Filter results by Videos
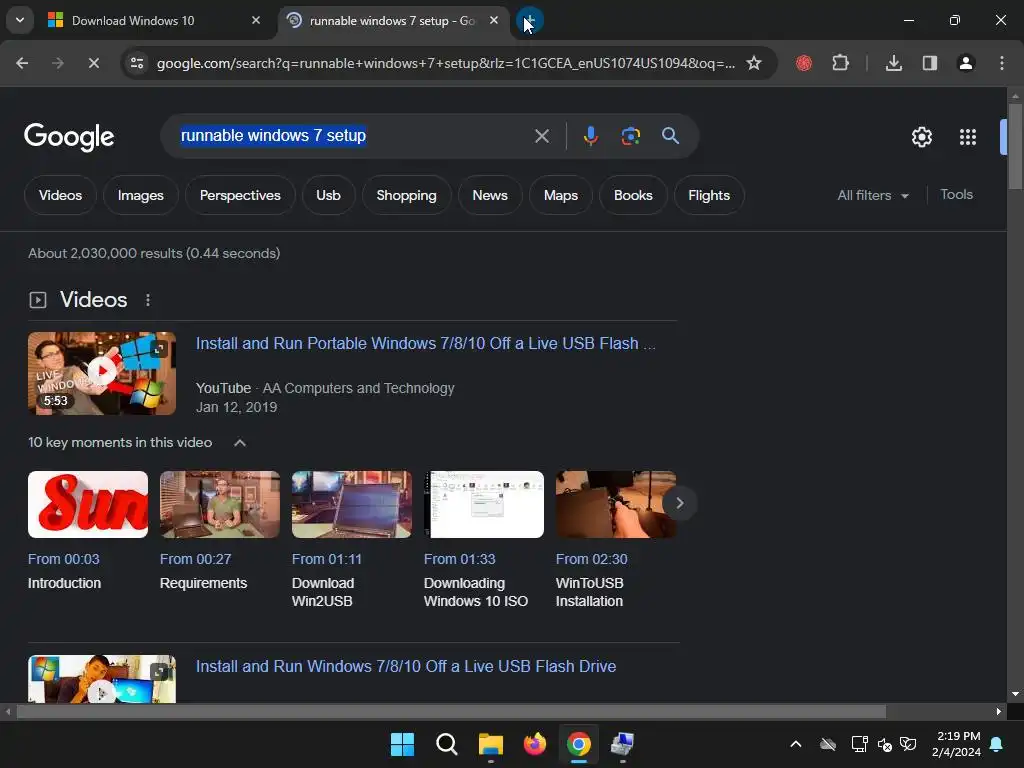 61,195
